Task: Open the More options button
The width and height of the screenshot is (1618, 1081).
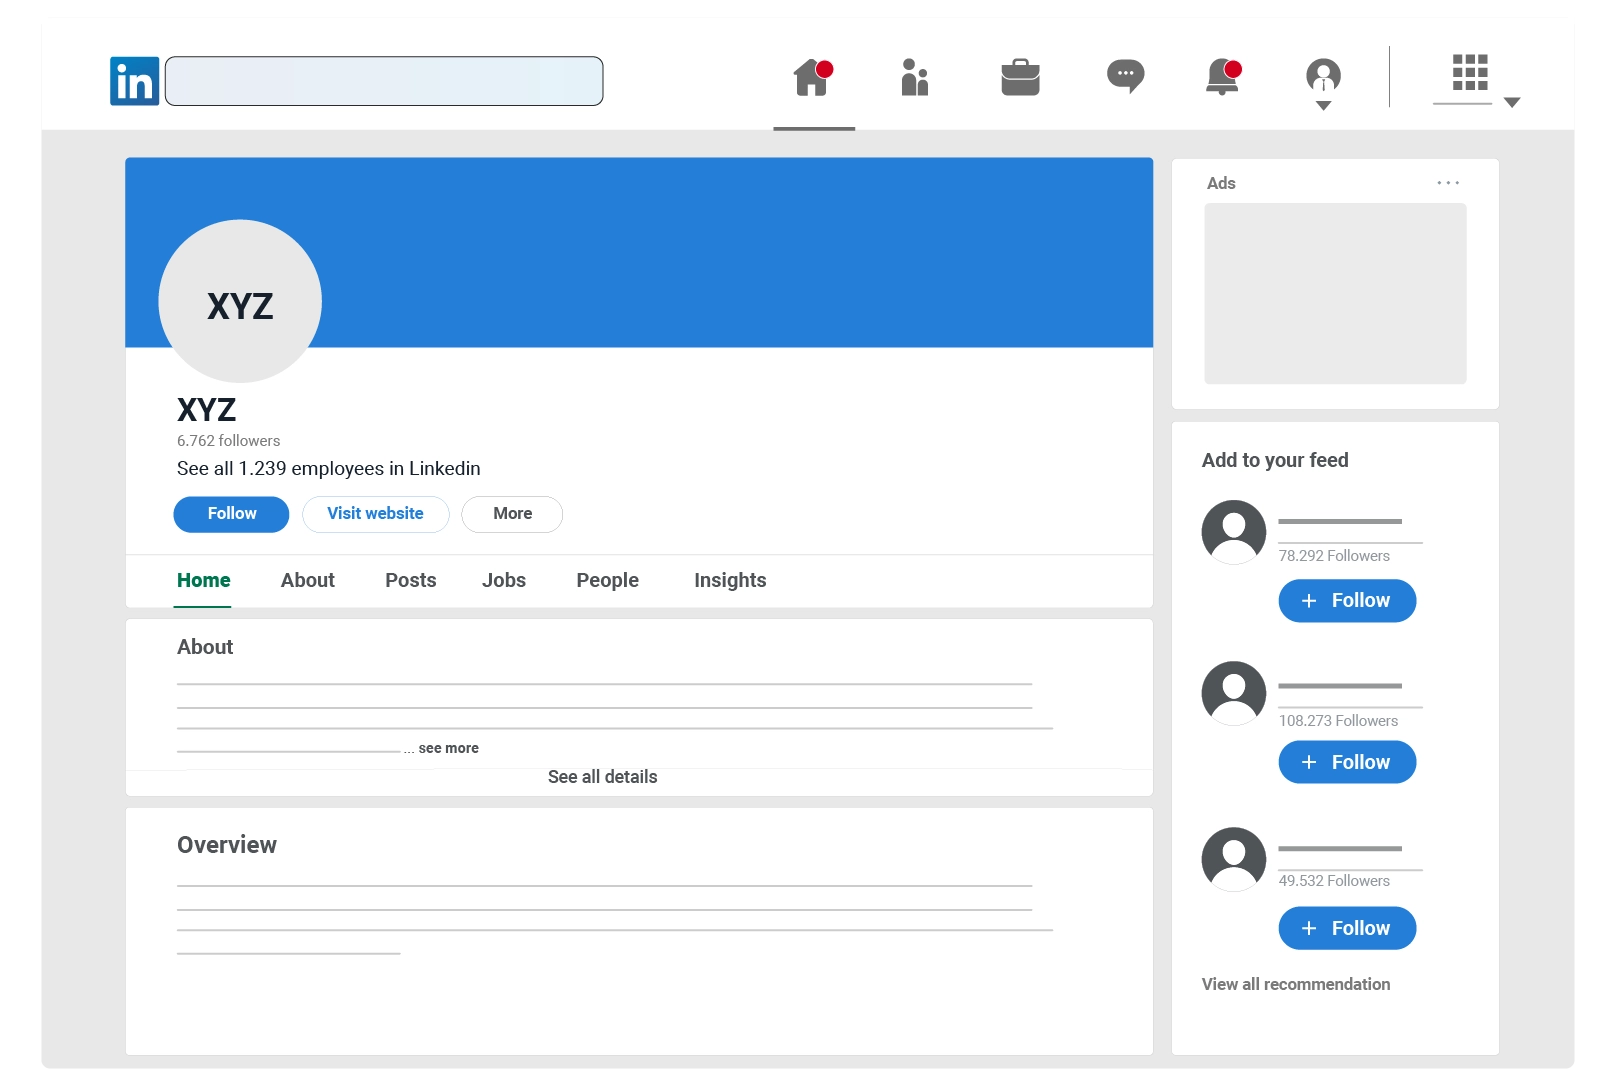Action: pyautogui.click(x=512, y=514)
